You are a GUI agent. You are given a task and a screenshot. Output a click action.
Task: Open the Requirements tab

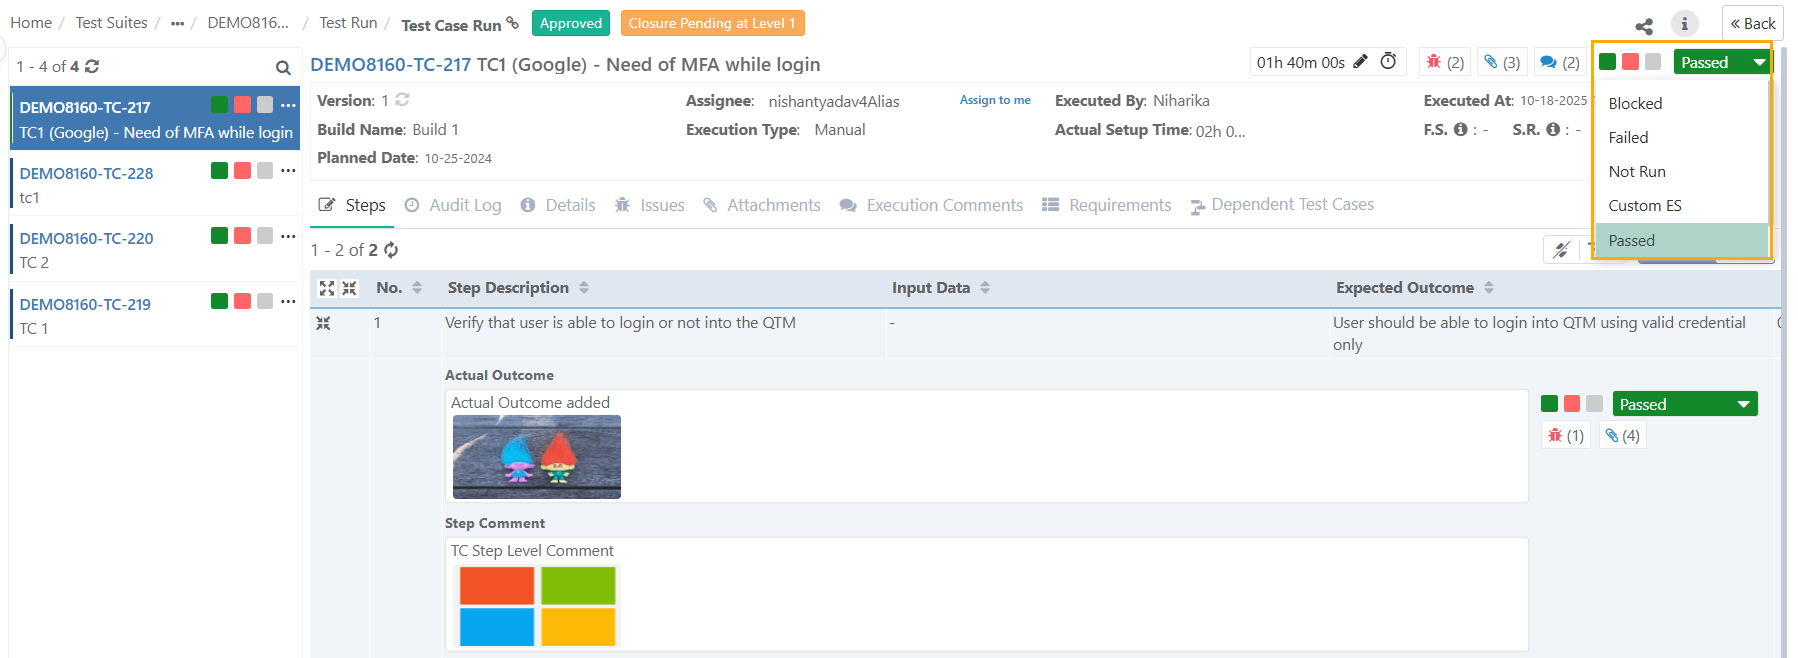point(1106,205)
